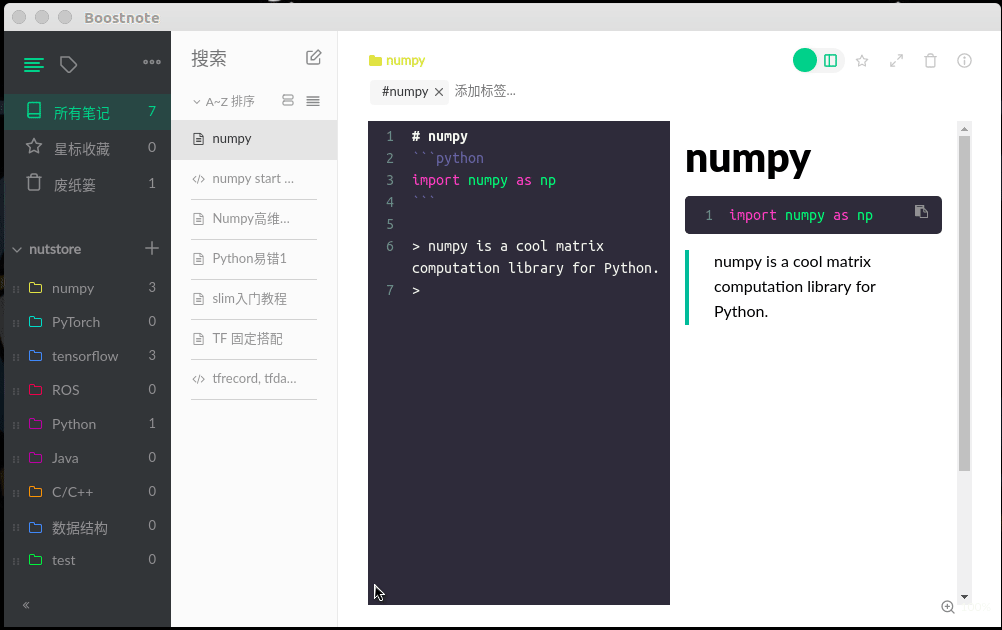Open Trash (废纸篓)
Viewport: 1002px width, 630px height.
(x=88, y=184)
